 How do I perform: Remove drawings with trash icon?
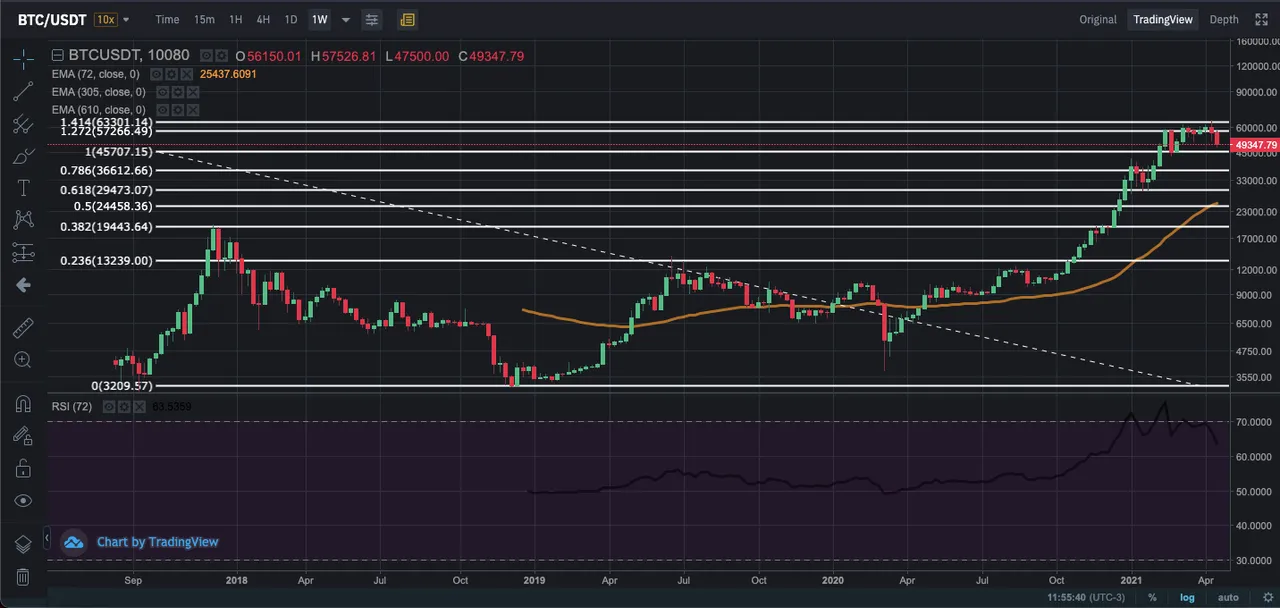23,577
